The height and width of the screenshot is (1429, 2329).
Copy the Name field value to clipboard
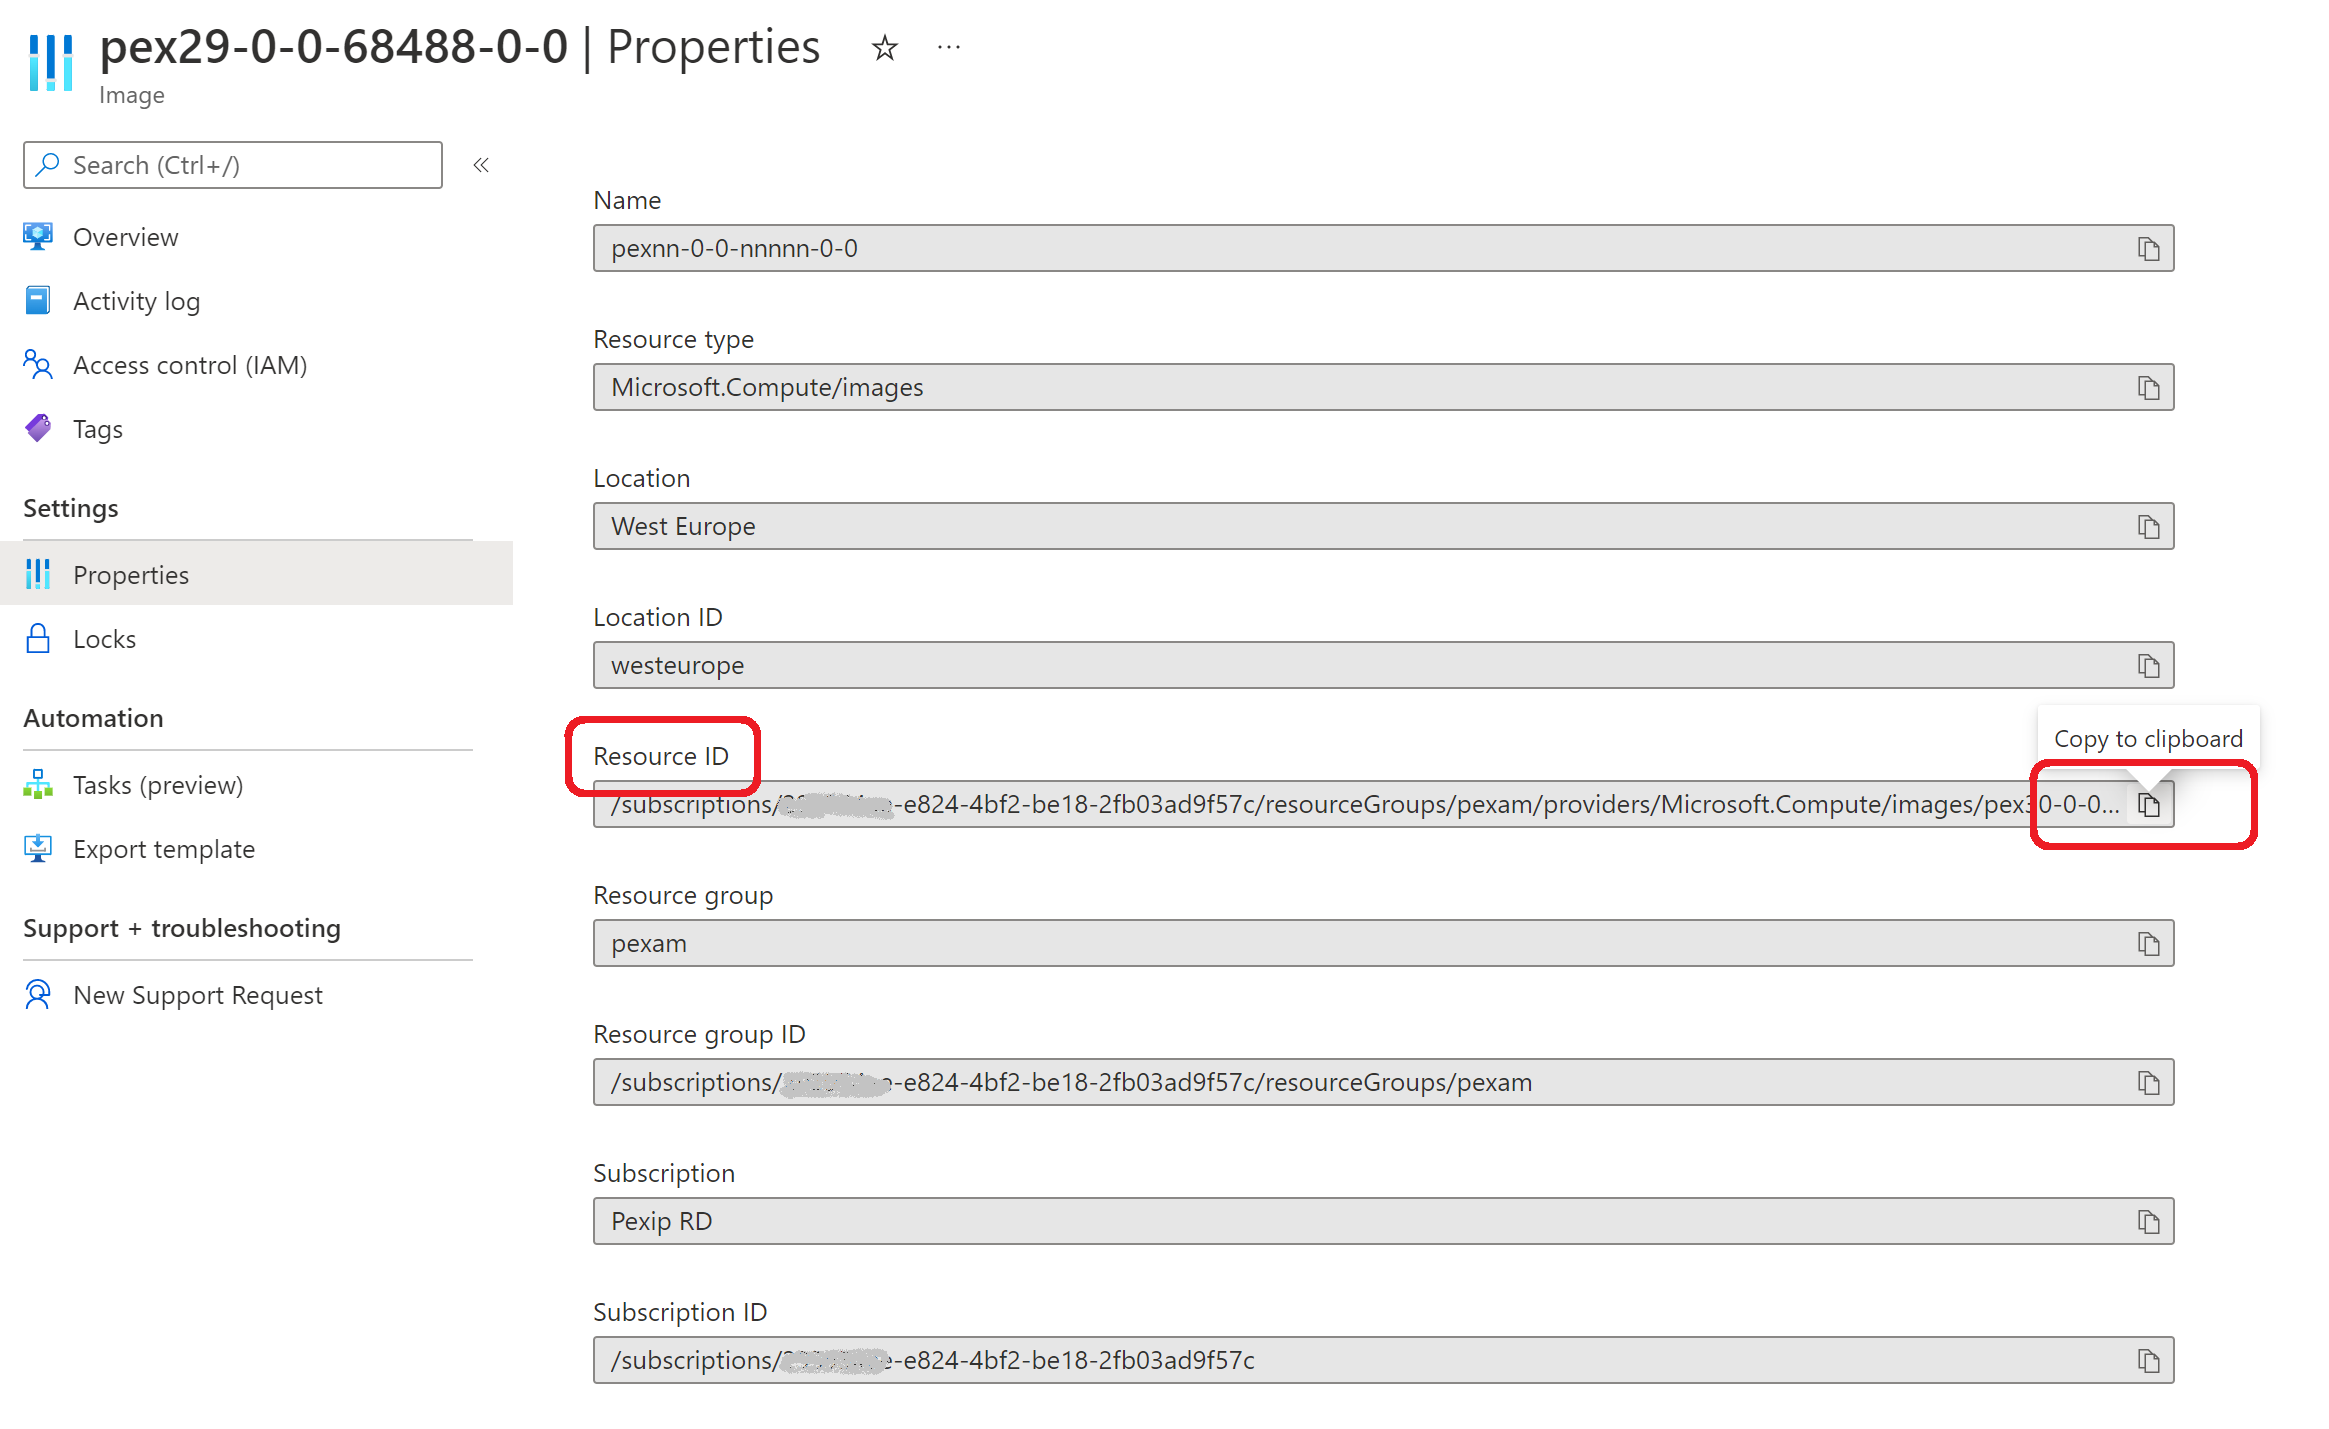coord(2148,249)
